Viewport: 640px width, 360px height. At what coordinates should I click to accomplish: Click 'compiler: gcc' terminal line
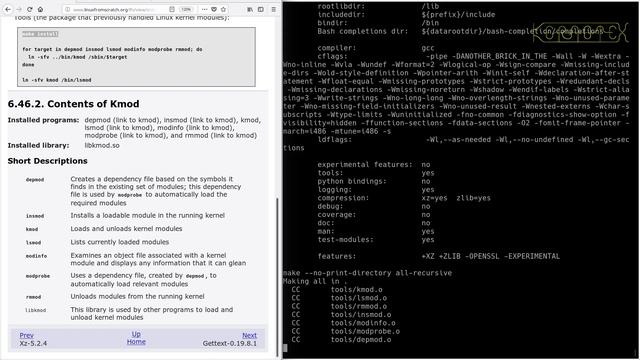376,48
